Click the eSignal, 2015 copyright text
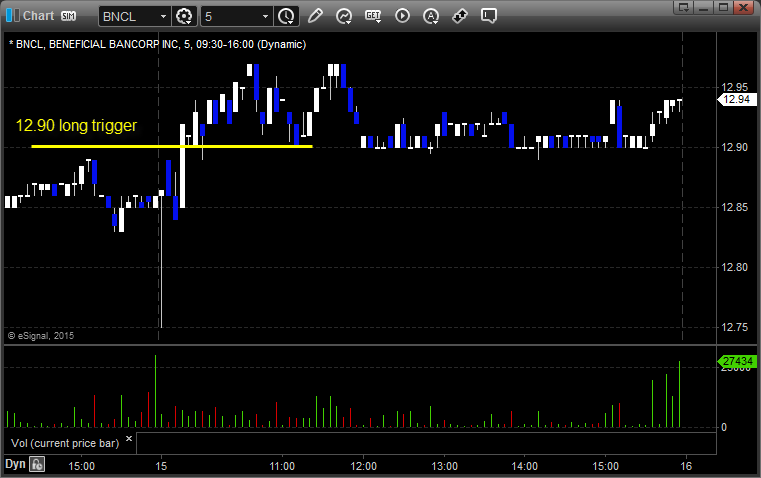Screen dimensions: 761x478 point(41,335)
